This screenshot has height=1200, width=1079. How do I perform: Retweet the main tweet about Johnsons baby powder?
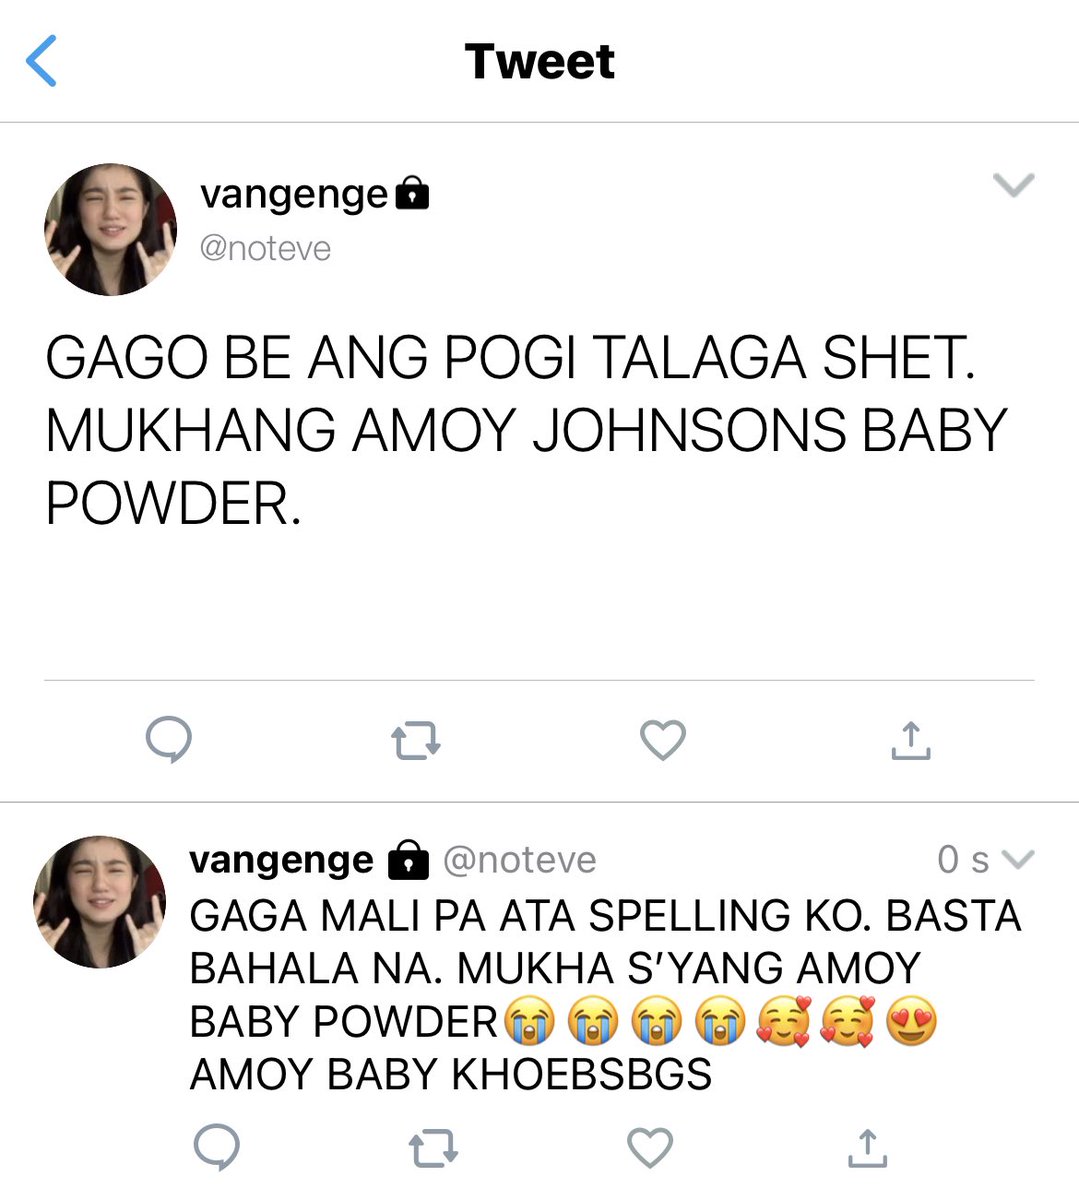tap(415, 742)
